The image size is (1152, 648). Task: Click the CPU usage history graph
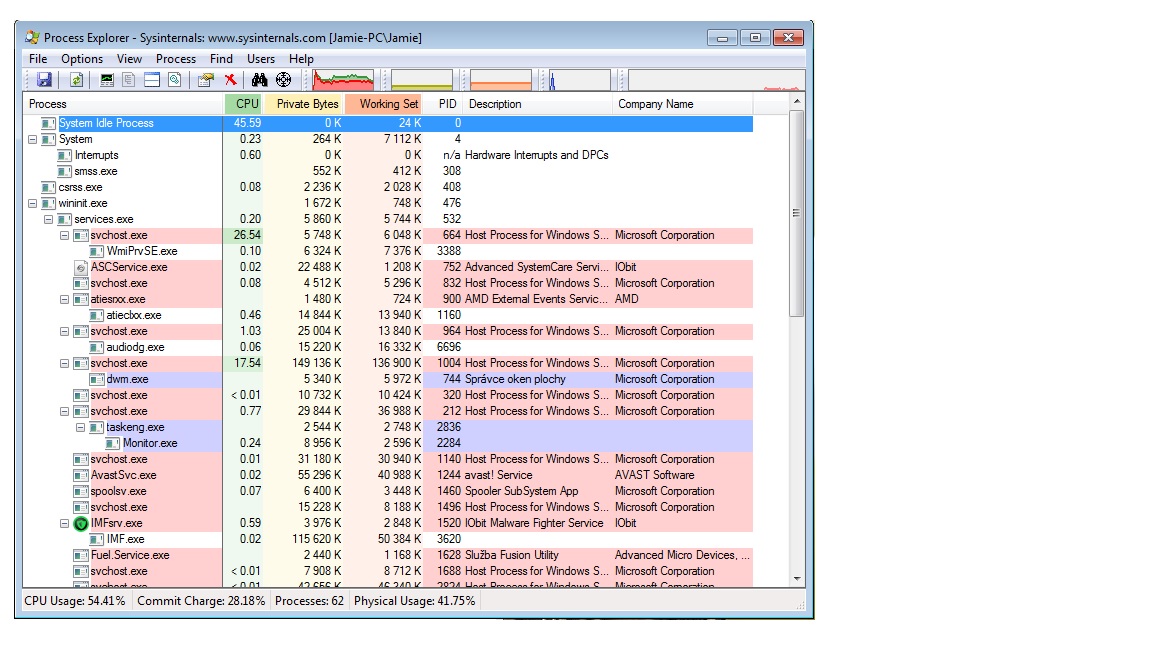[343, 79]
